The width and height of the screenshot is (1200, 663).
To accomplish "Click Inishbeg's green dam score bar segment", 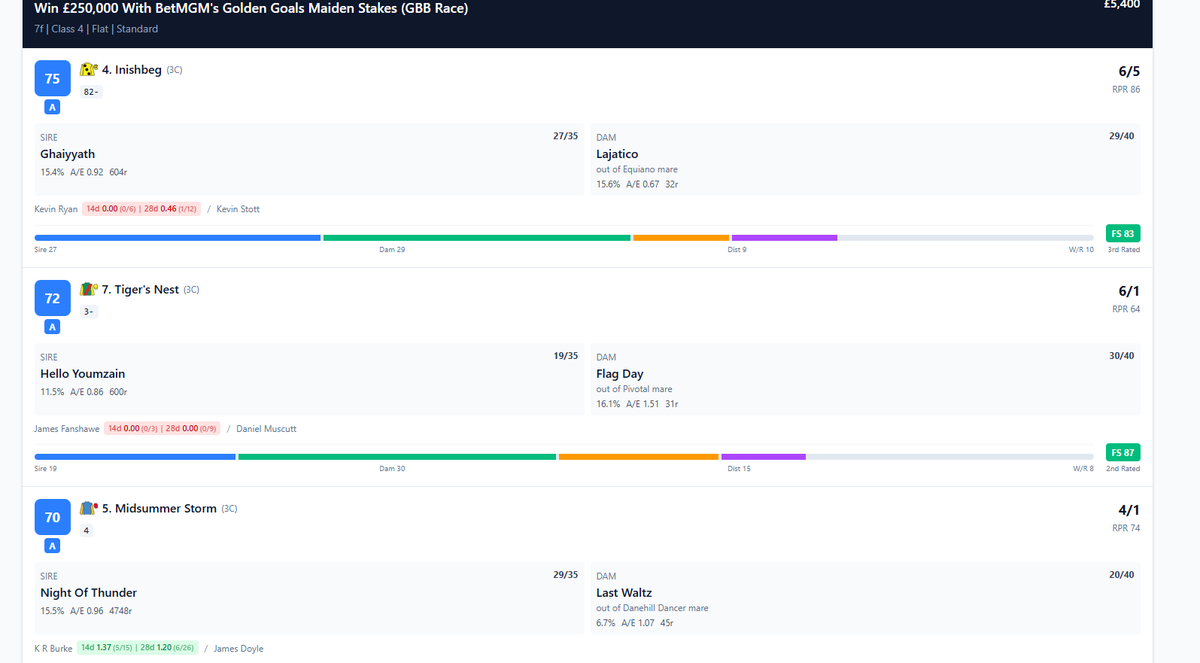I will 477,238.
